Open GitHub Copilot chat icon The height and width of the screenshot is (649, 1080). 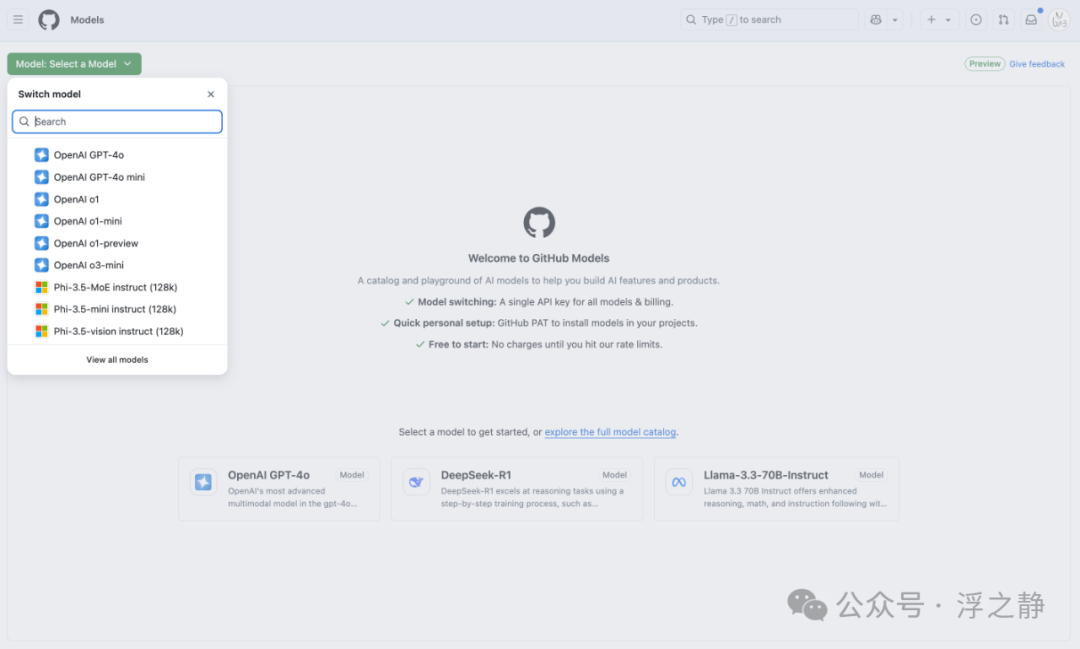click(876, 20)
